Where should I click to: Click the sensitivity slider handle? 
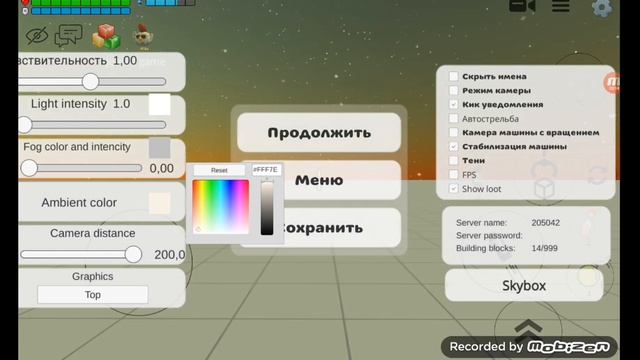91,82
